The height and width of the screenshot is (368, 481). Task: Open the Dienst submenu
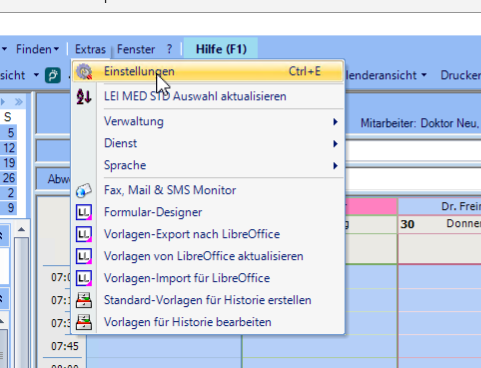[x=208, y=143]
